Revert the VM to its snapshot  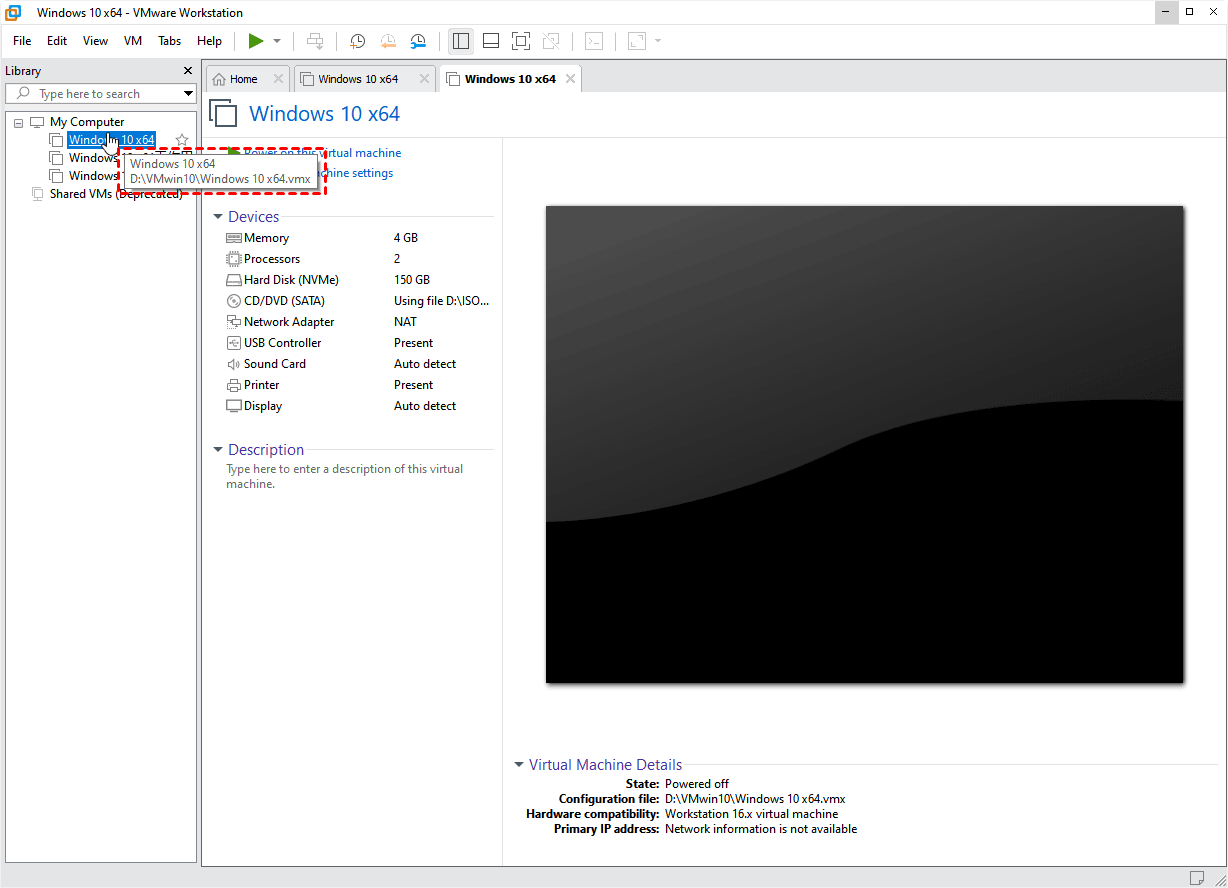tap(388, 41)
